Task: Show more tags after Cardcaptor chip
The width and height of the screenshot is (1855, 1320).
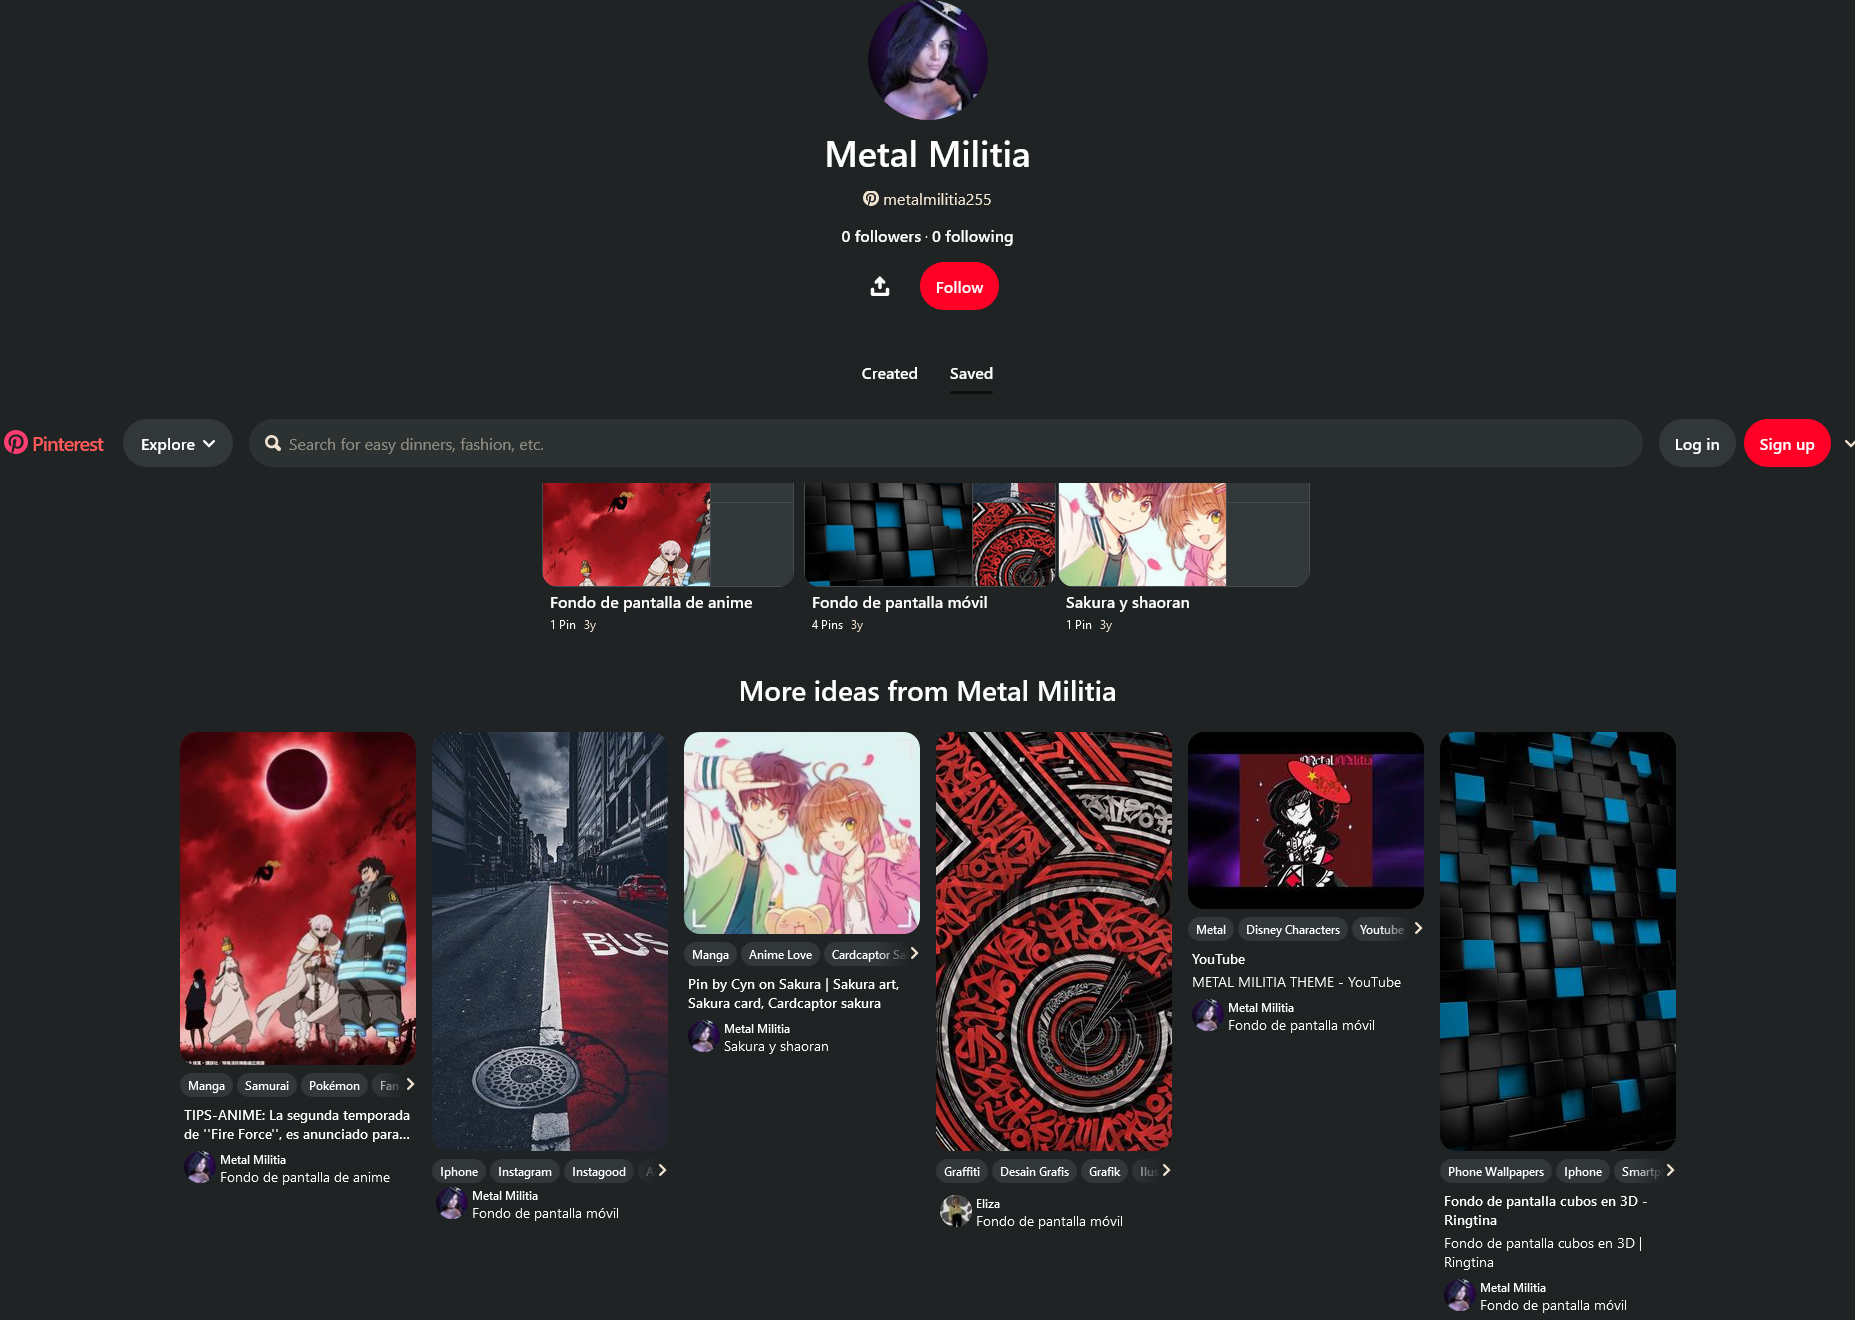Action: pos(914,954)
